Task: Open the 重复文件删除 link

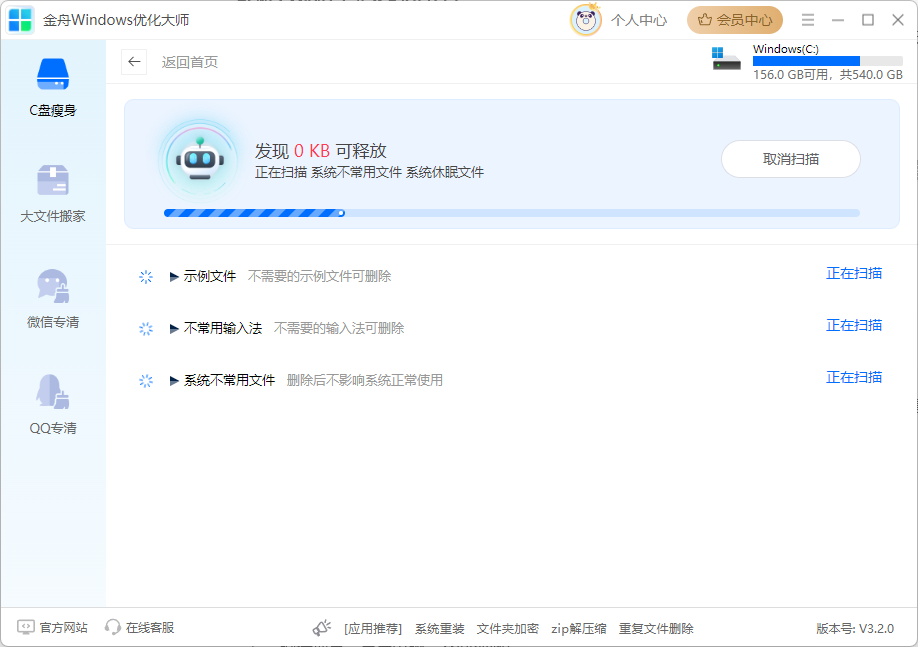Action: [x=656, y=629]
